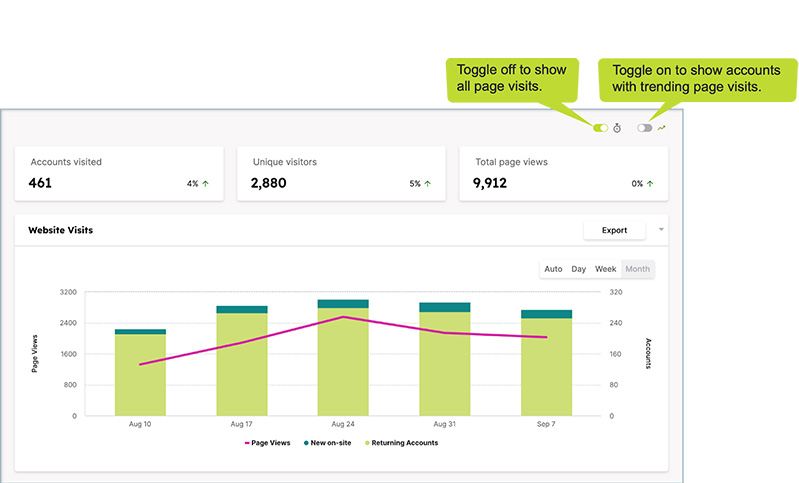
Task: Click the Page Views axis title
Action: click(x=35, y=354)
